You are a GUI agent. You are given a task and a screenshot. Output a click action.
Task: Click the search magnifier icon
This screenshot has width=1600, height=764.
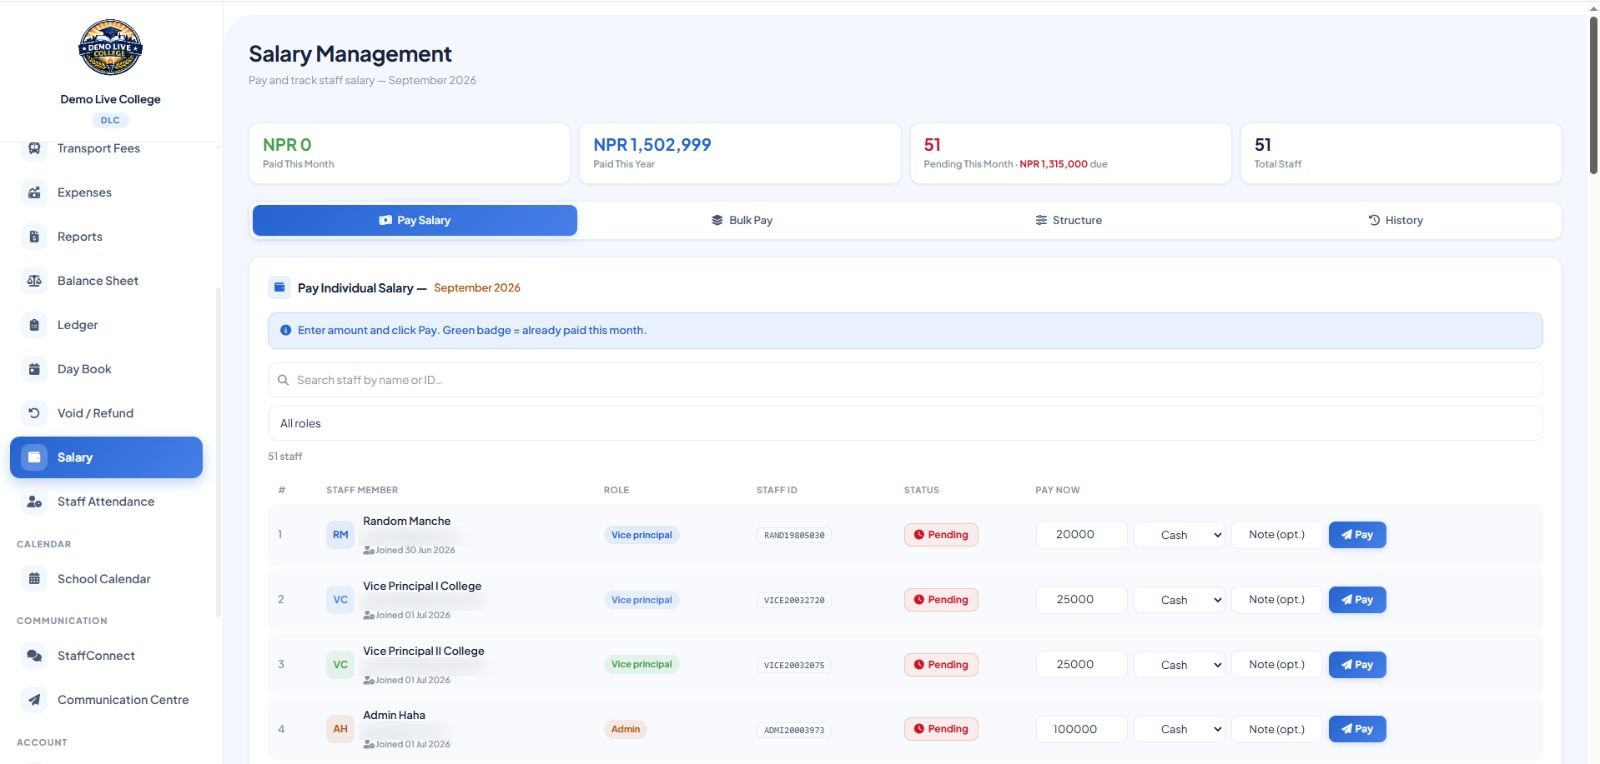pos(283,380)
